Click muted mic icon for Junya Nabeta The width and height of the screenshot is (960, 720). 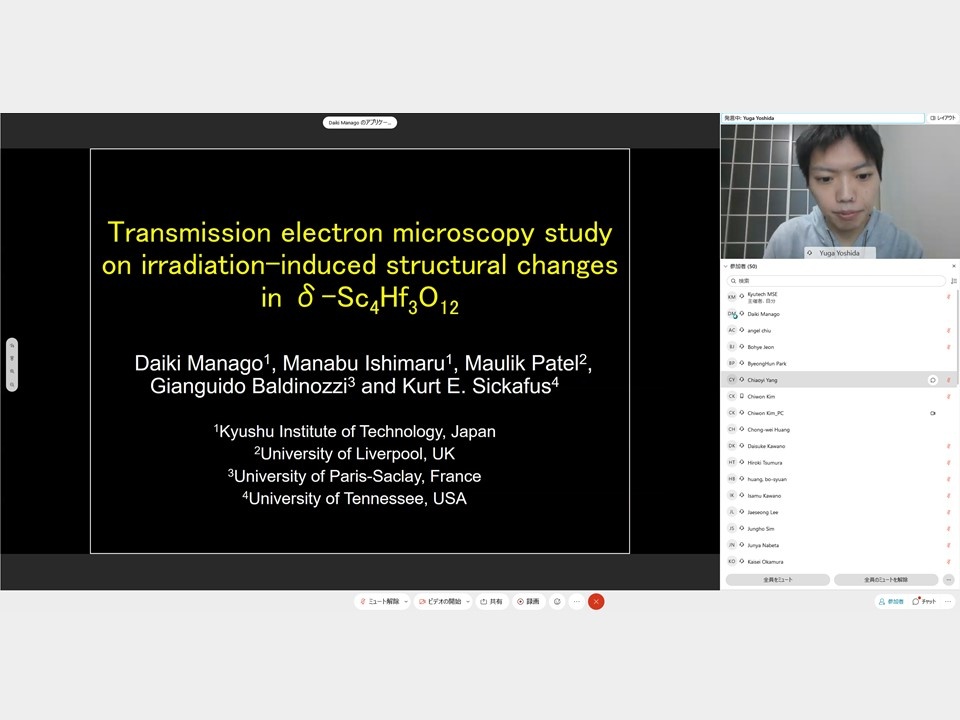pos(948,545)
